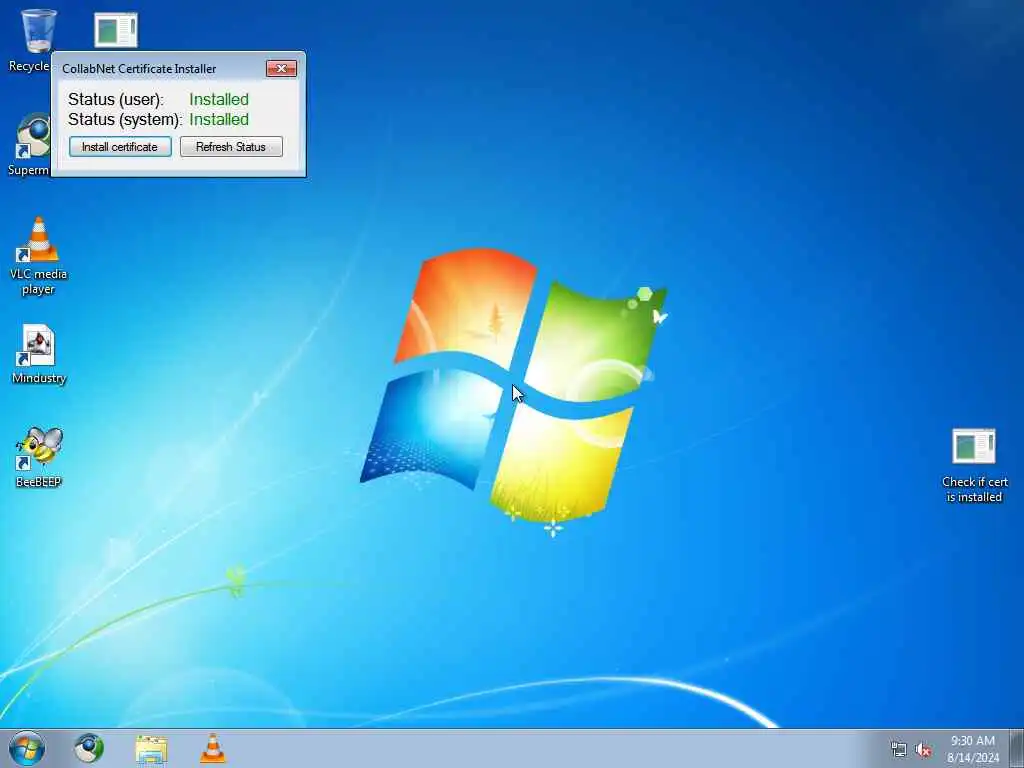The height and width of the screenshot is (768, 1024).
Task: Launch Supermium browser from the taskbar
Action: click(89, 748)
